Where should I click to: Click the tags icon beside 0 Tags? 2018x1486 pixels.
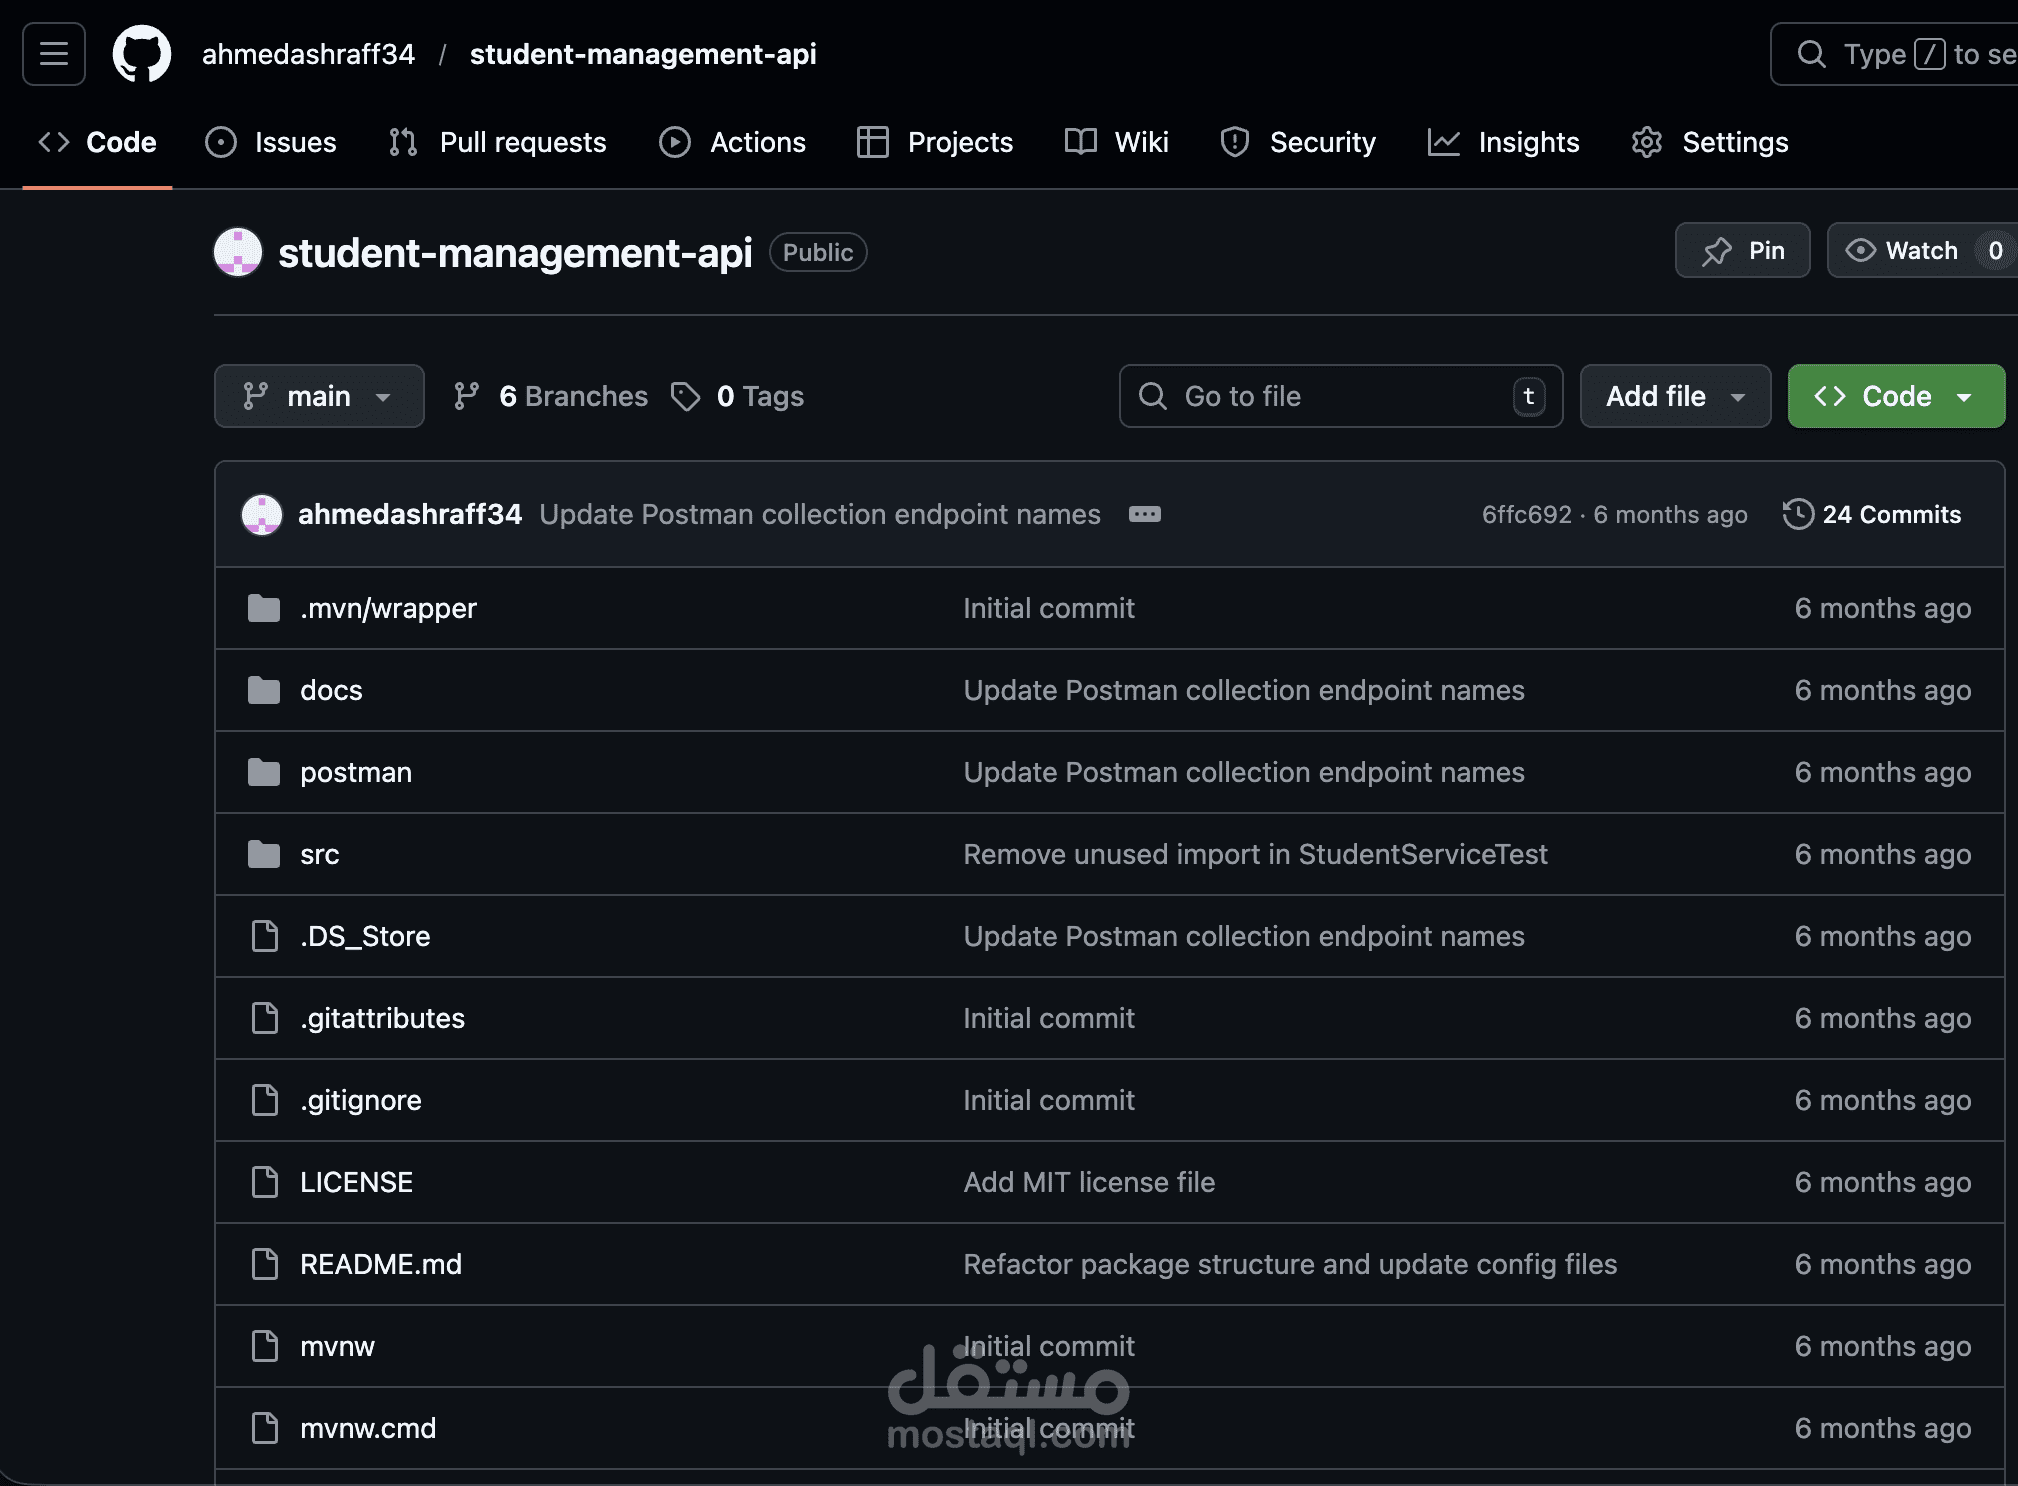point(684,396)
